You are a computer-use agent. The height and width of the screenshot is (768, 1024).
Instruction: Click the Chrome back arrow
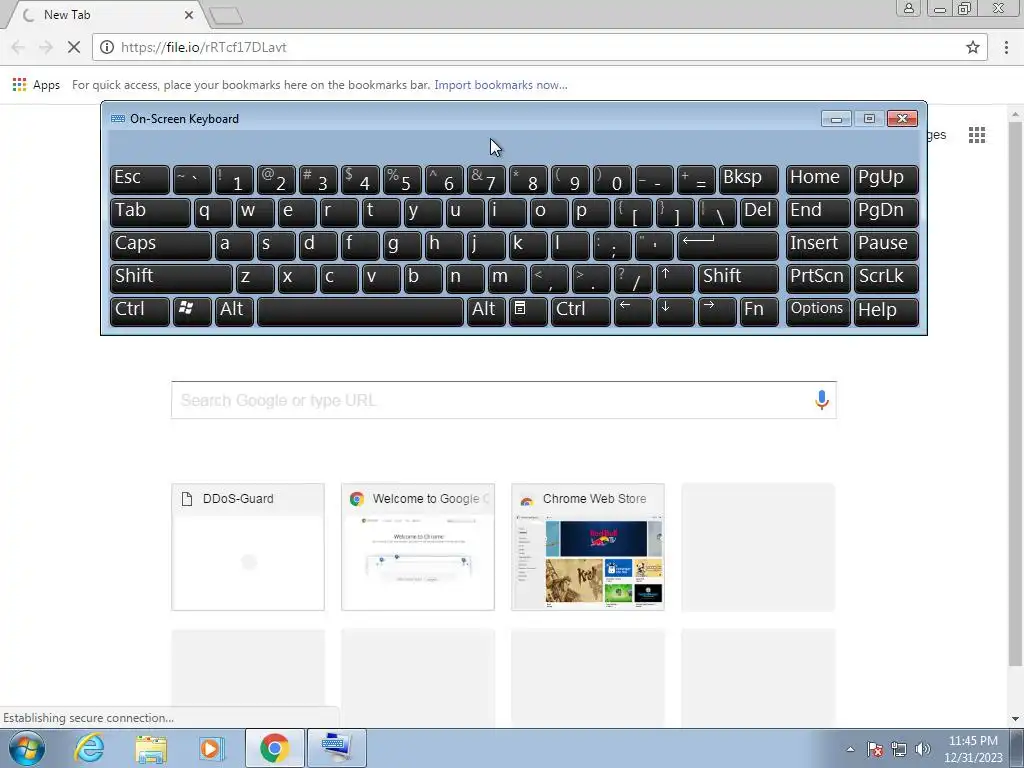point(18,47)
